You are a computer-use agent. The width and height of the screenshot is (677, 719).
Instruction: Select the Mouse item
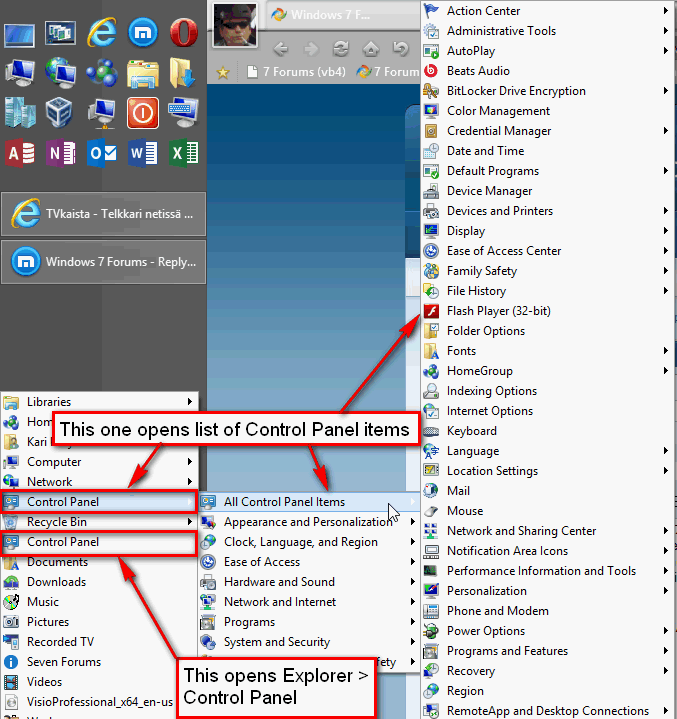548,511
